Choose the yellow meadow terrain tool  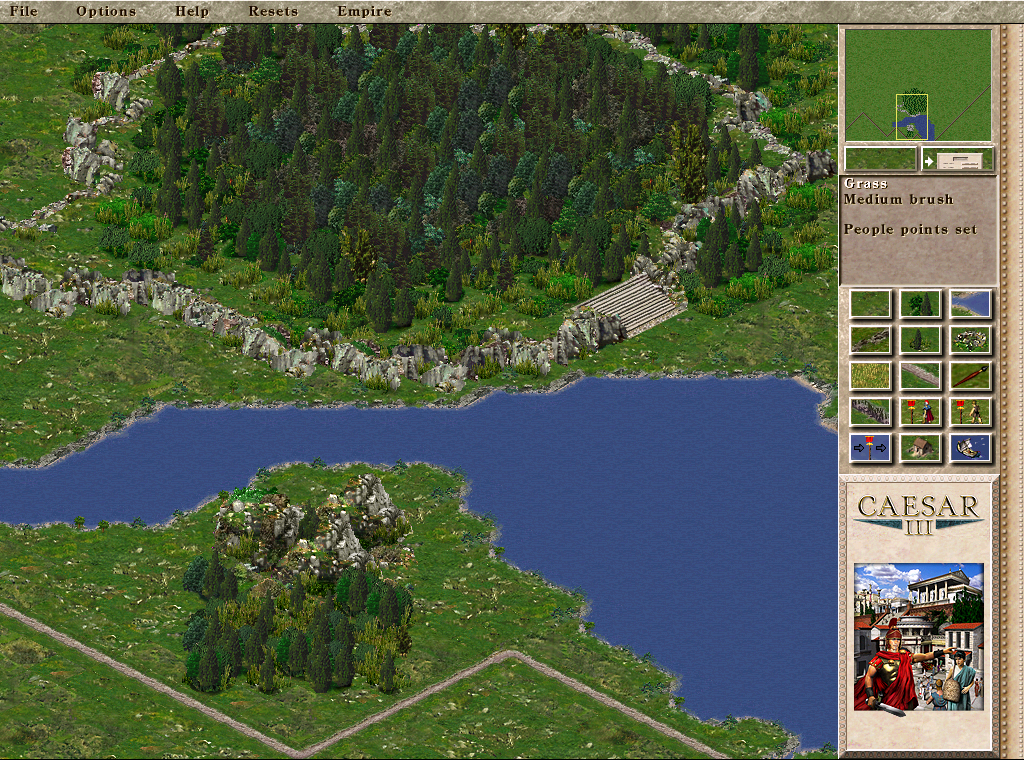click(x=870, y=376)
